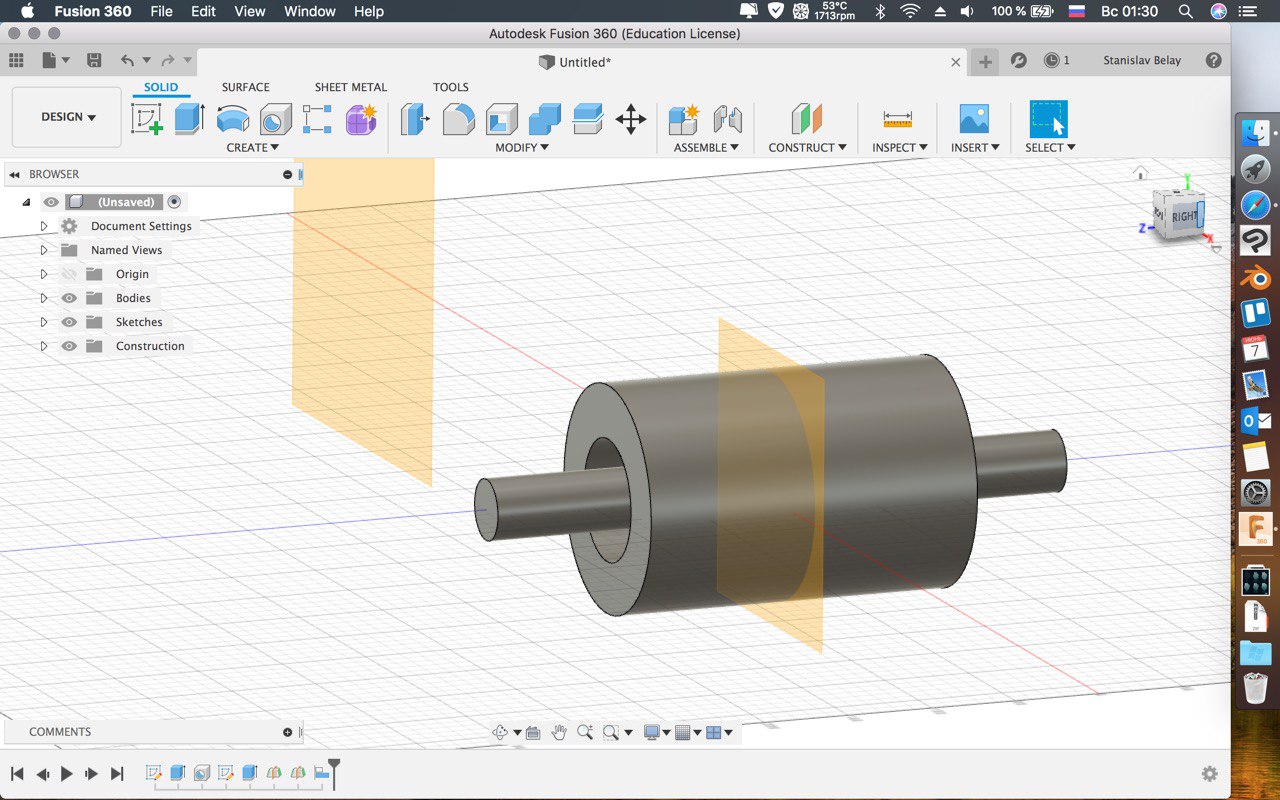This screenshot has height=800, width=1280.
Task: Select the Combine tool
Action: click(544, 119)
